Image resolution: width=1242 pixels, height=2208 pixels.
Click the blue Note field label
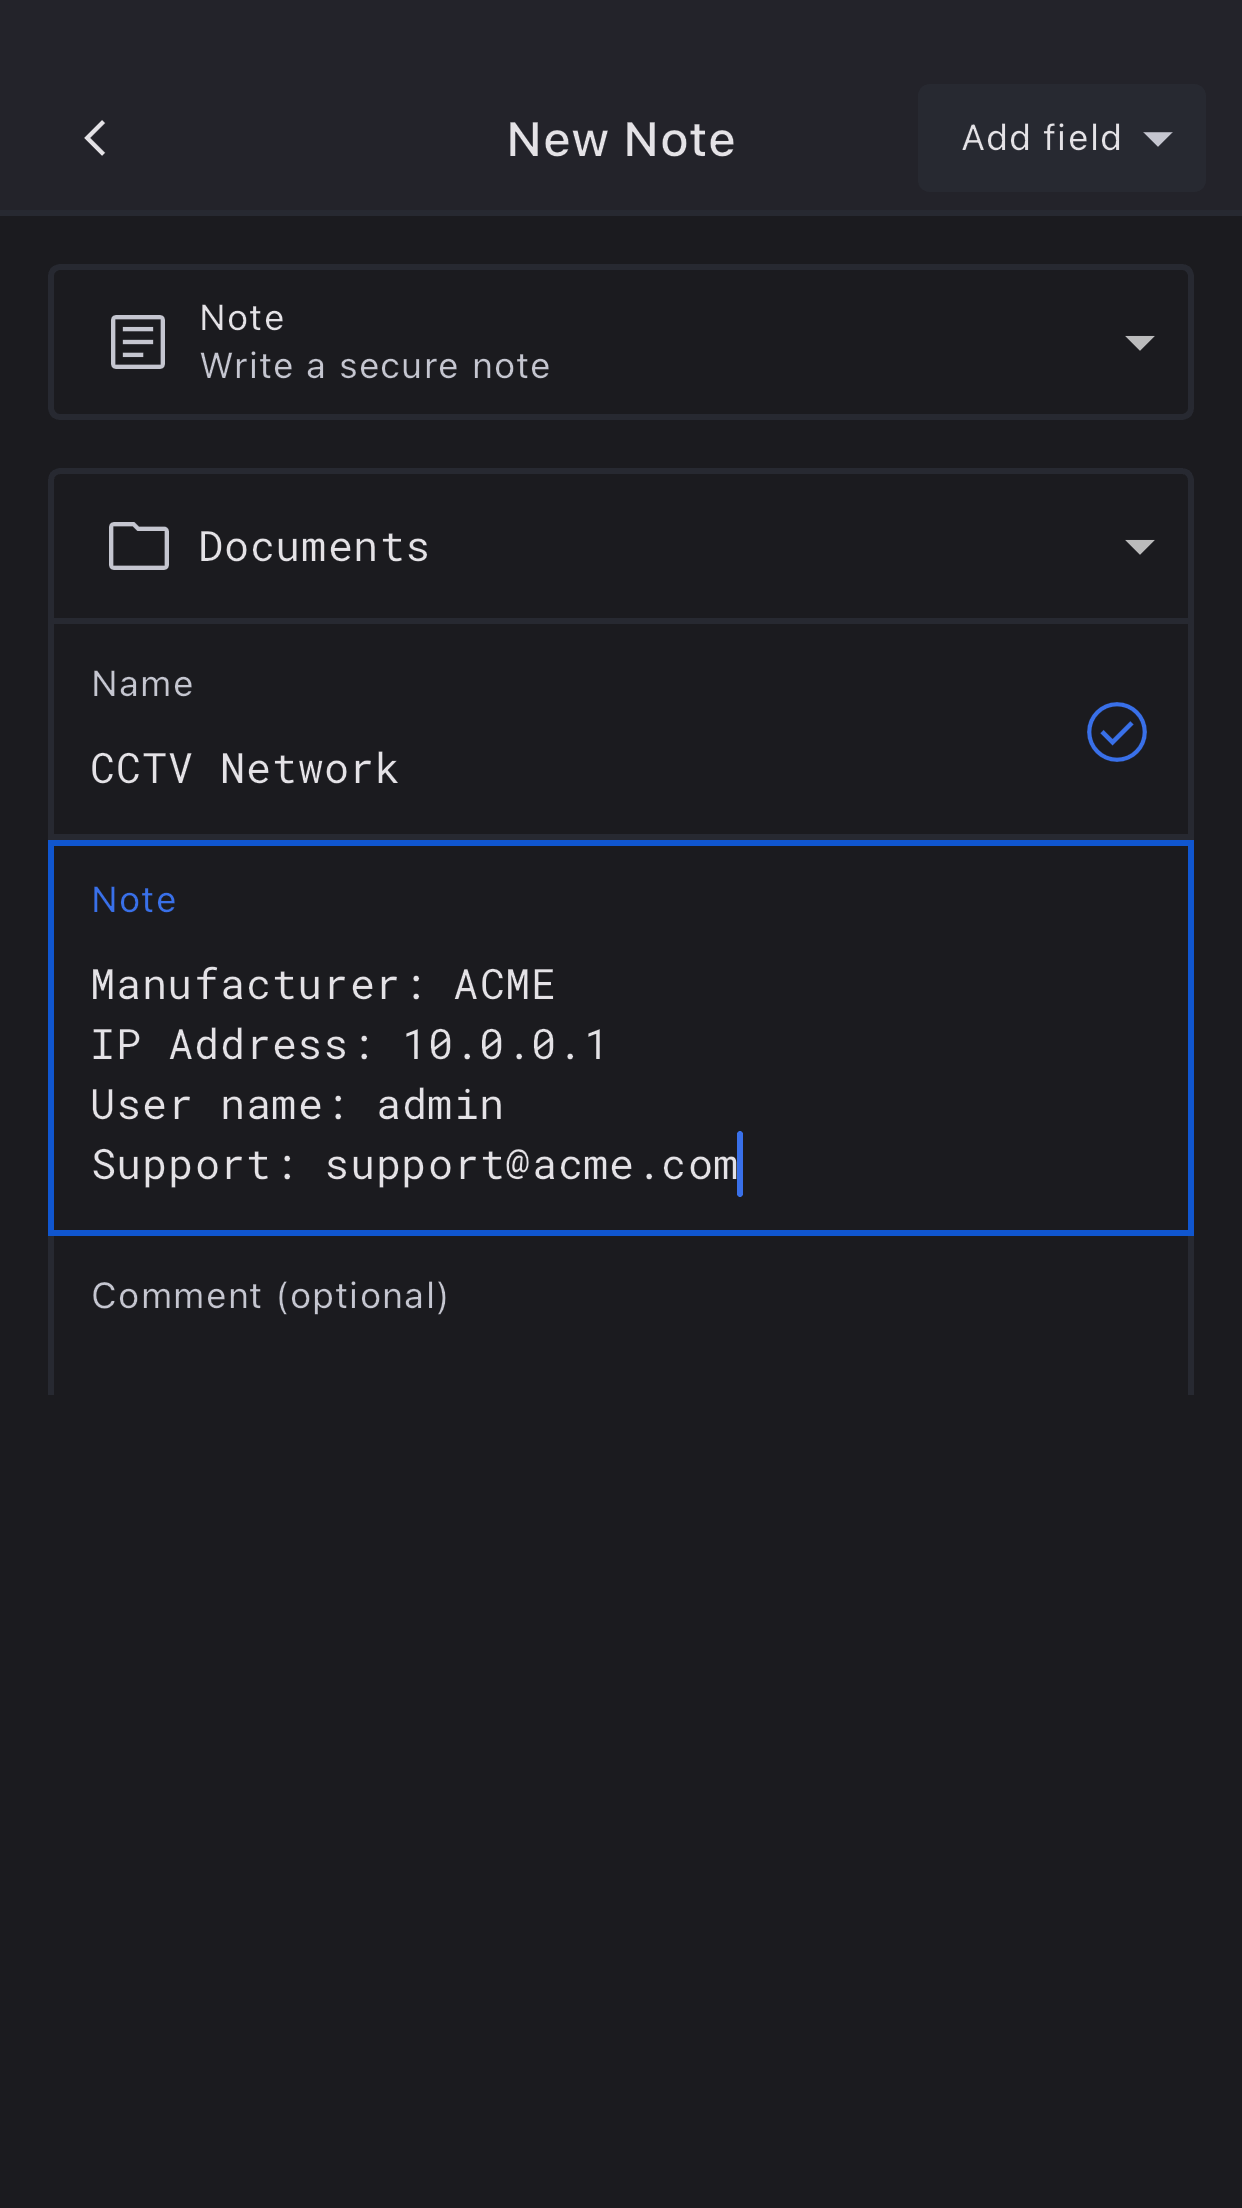[x=134, y=900]
